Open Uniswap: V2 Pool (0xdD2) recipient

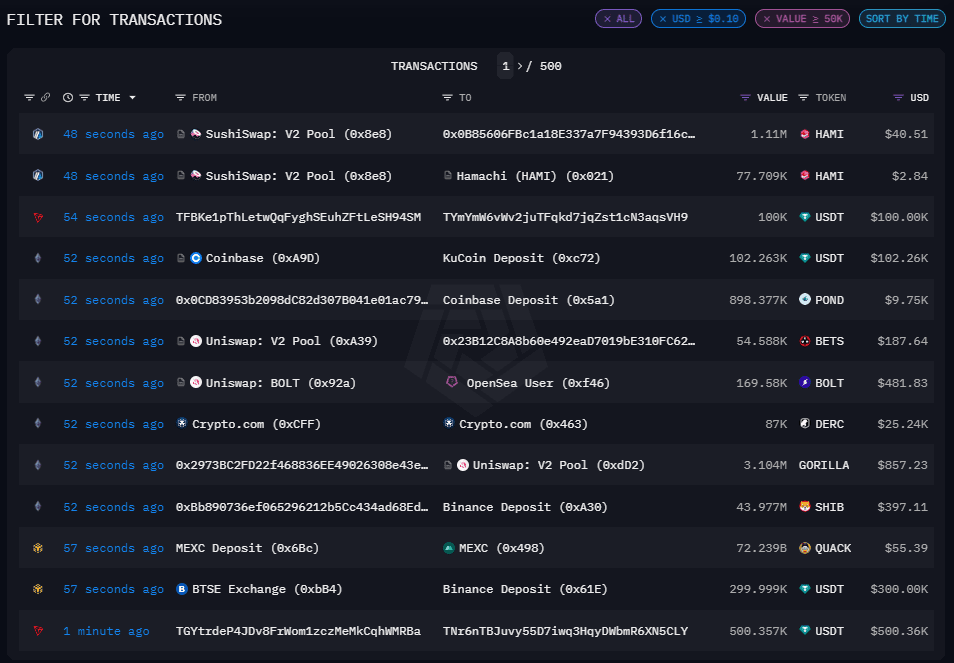click(x=559, y=465)
